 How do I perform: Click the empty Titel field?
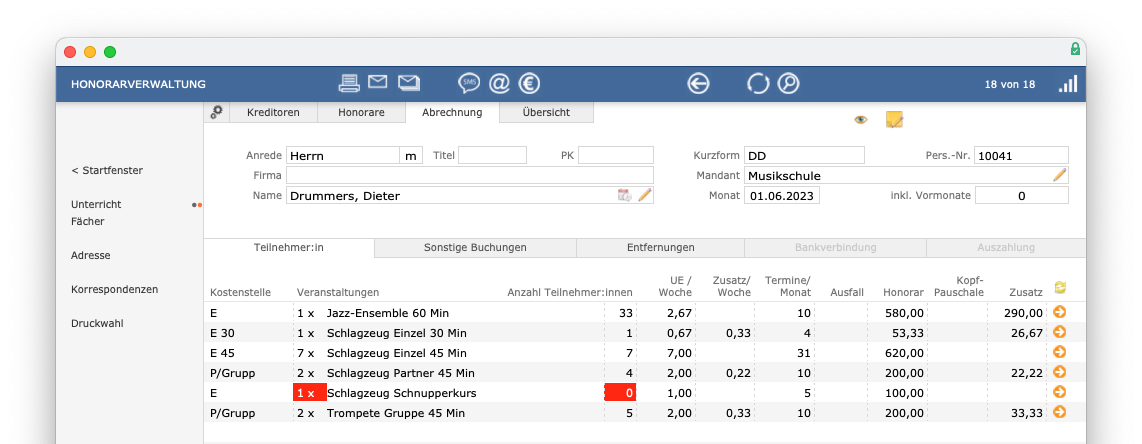pos(492,155)
